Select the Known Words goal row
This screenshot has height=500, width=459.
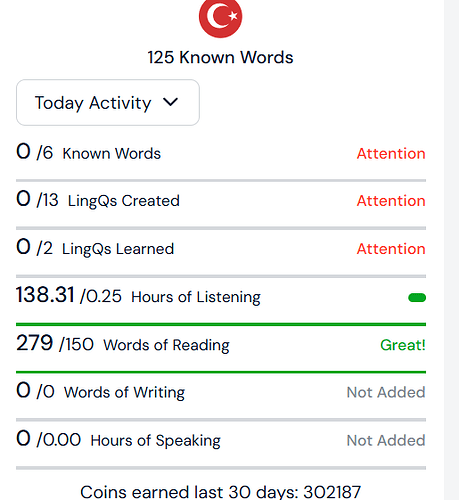[x=221, y=153]
